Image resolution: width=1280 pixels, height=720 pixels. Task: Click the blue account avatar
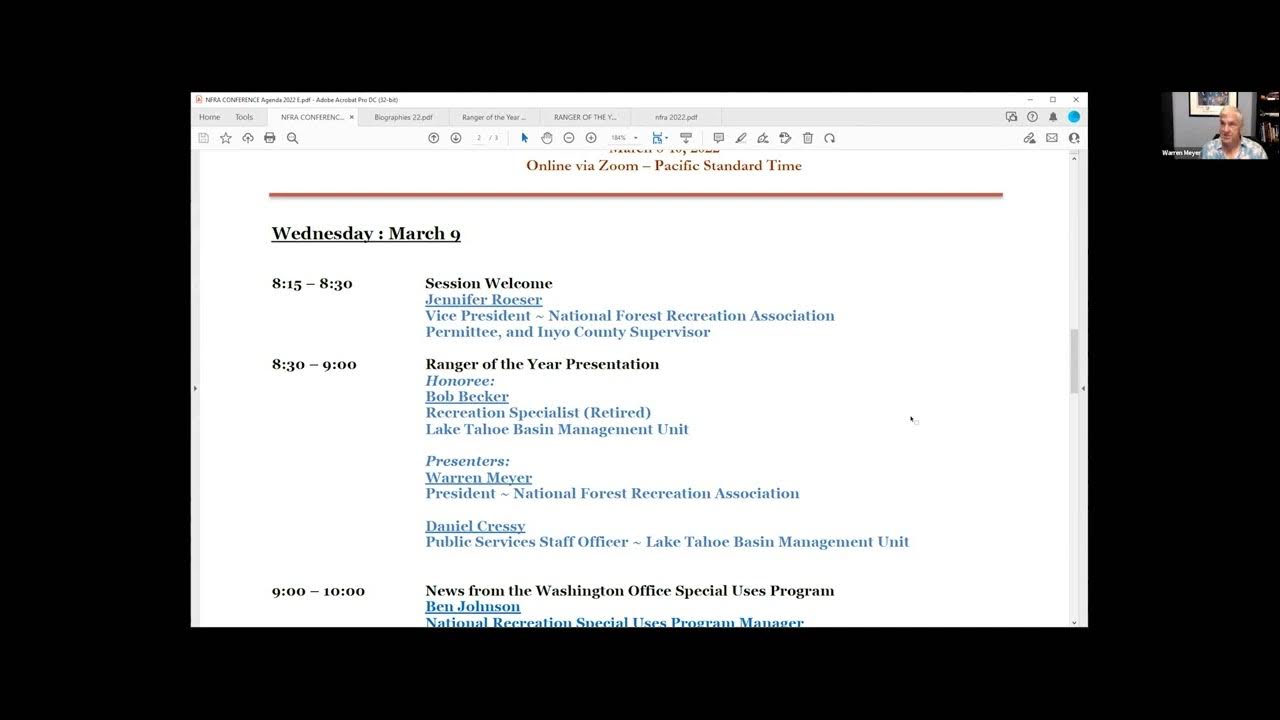pyautogui.click(x=1074, y=117)
